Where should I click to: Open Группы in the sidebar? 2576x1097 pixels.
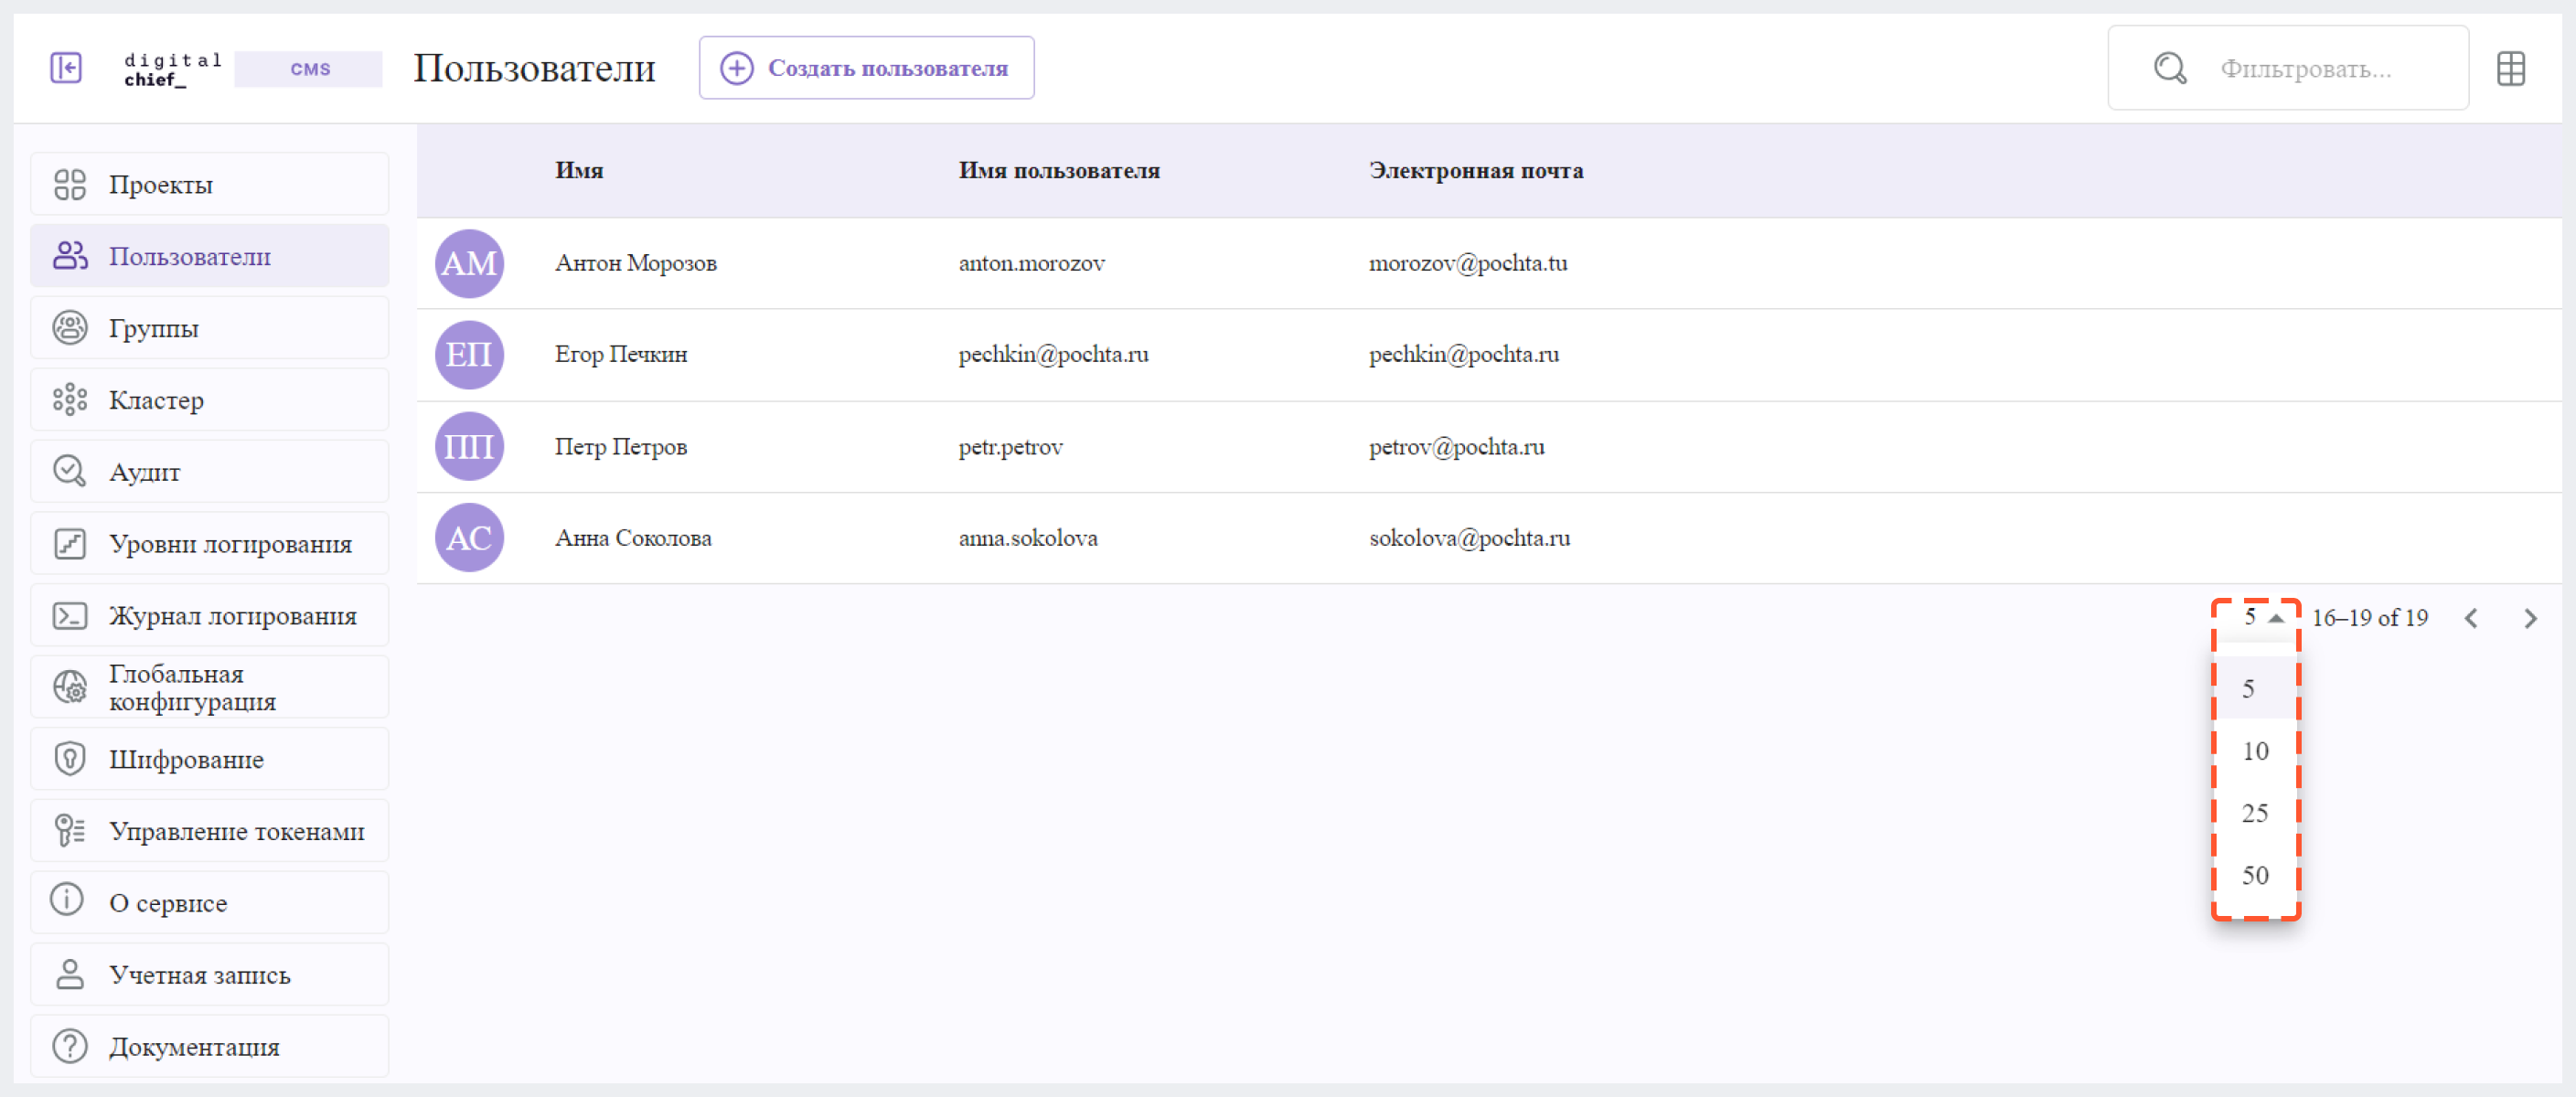(x=209, y=328)
